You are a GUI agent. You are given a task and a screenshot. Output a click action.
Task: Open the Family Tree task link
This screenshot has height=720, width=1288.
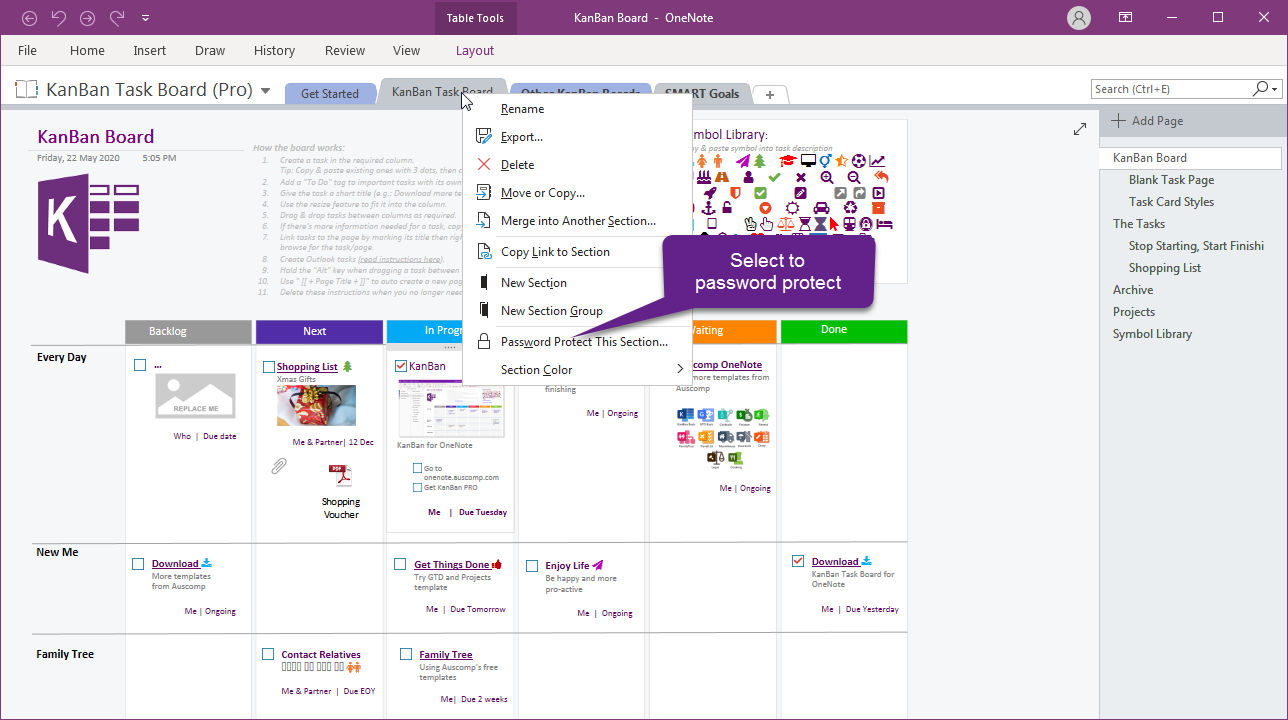tap(446, 655)
